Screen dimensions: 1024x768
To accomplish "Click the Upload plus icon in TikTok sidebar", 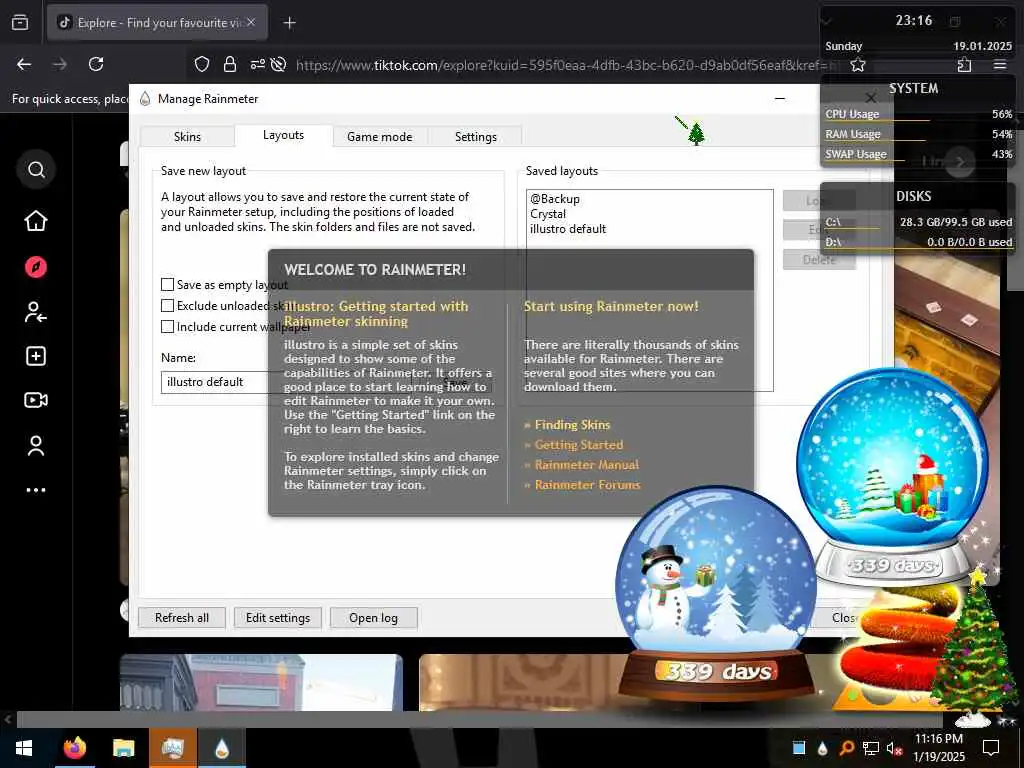I will pos(36,356).
